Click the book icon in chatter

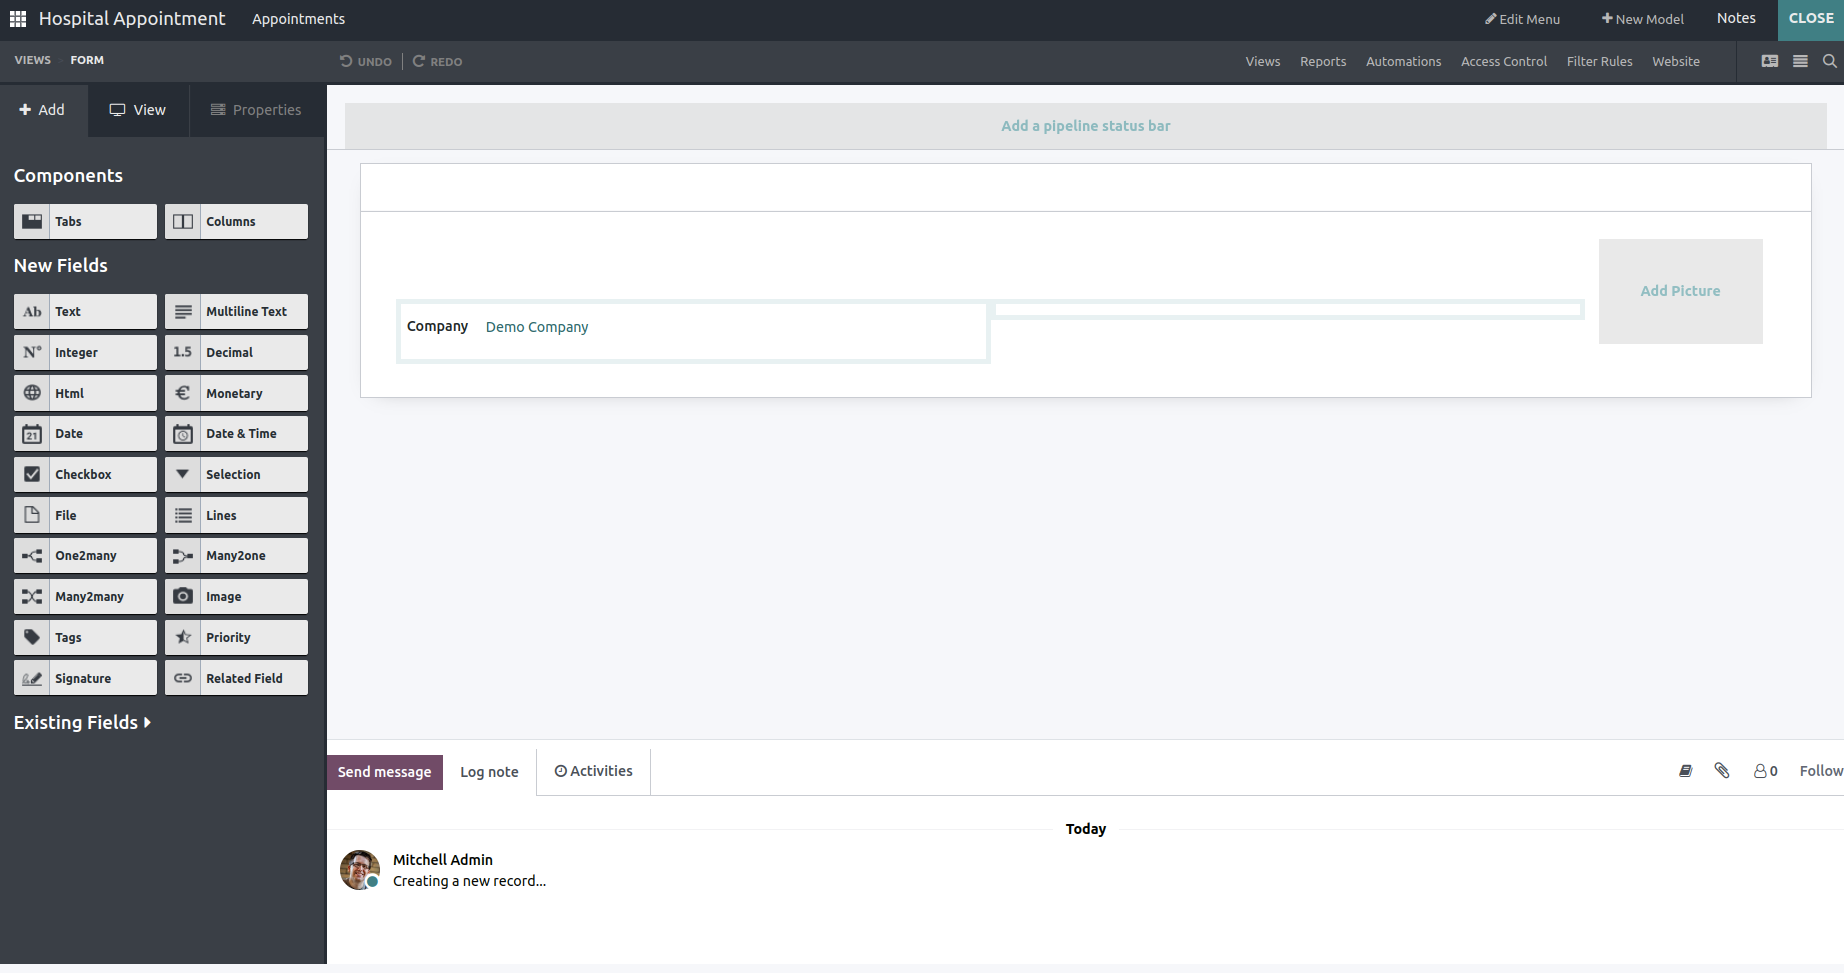1686,771
